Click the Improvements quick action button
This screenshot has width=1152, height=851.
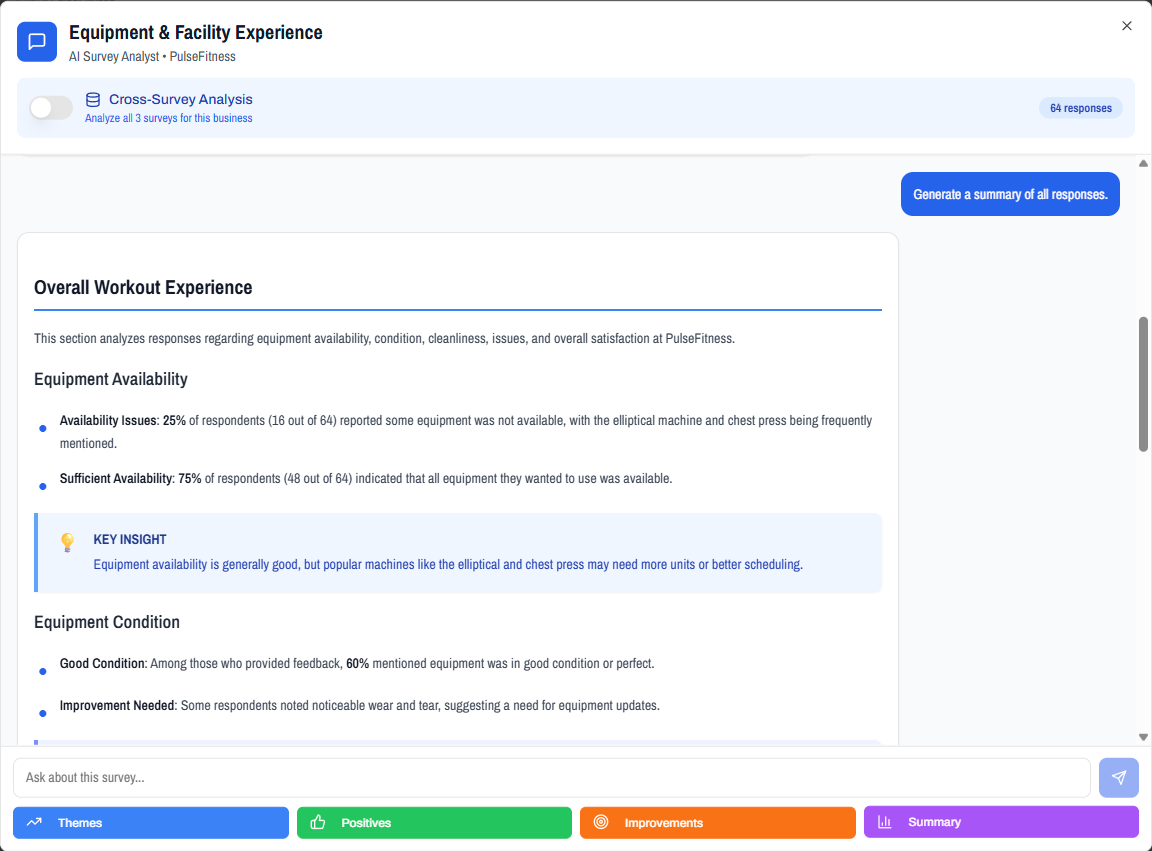[x=717, y=822]
